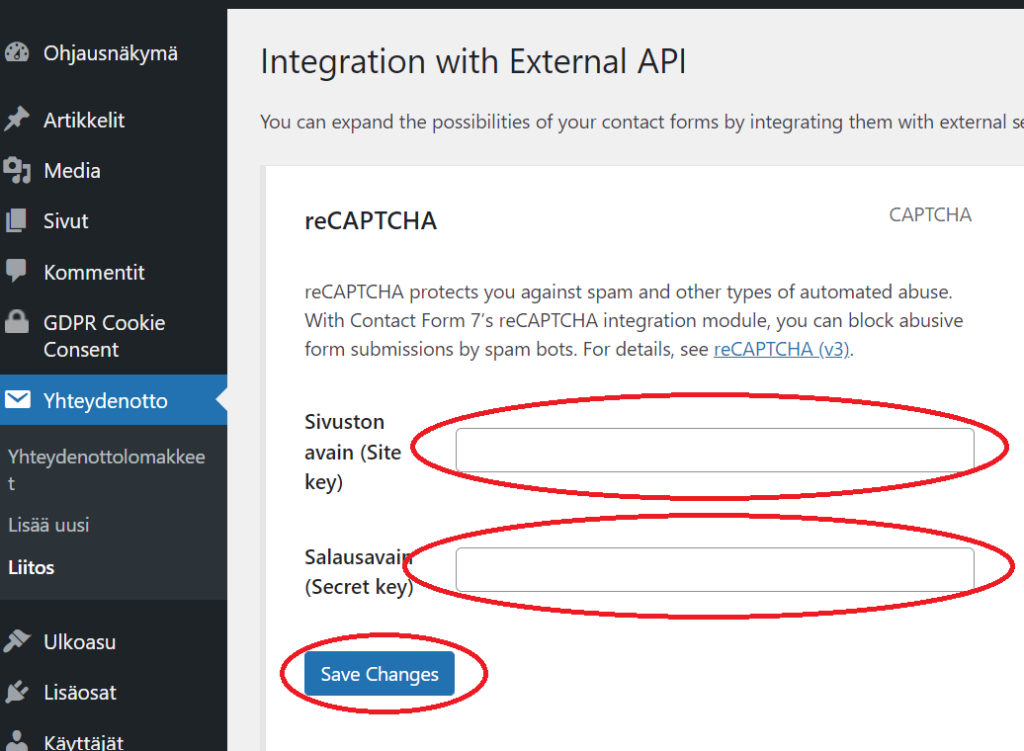Click the Ulkoasu paintbrush icon
The image size is (1024, 751).
(17, 641)
